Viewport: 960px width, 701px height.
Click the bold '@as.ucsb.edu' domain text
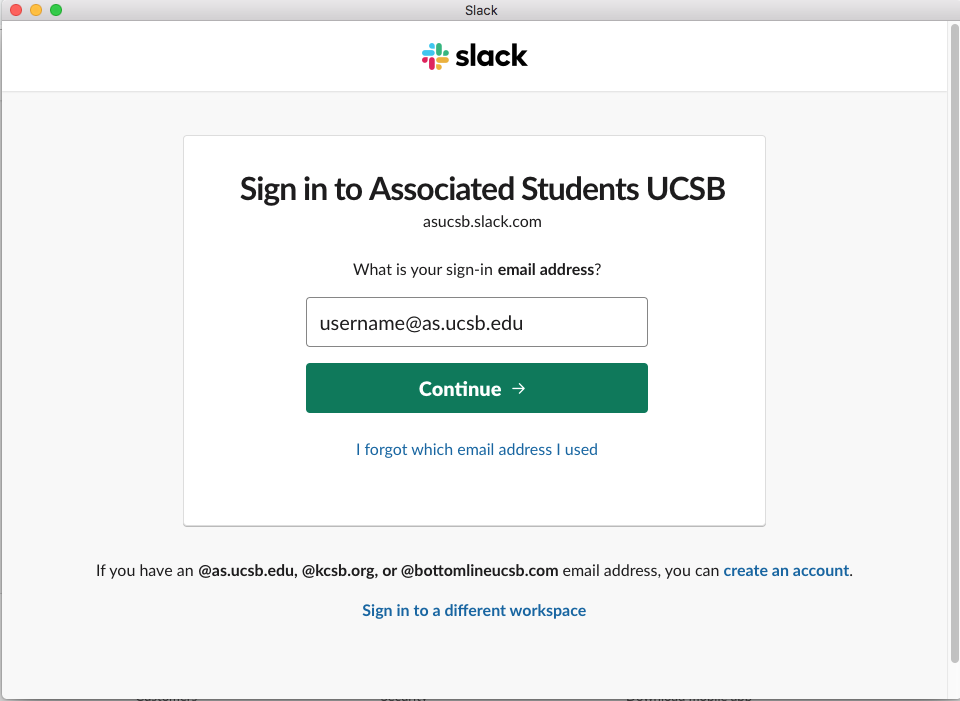click(x=246, y=571)
